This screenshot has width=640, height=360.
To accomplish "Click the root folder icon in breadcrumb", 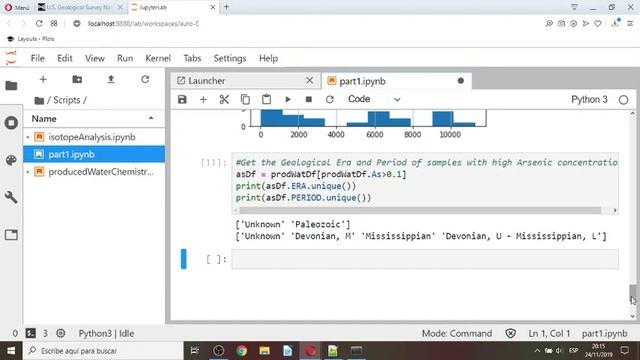I will [39, 100].
